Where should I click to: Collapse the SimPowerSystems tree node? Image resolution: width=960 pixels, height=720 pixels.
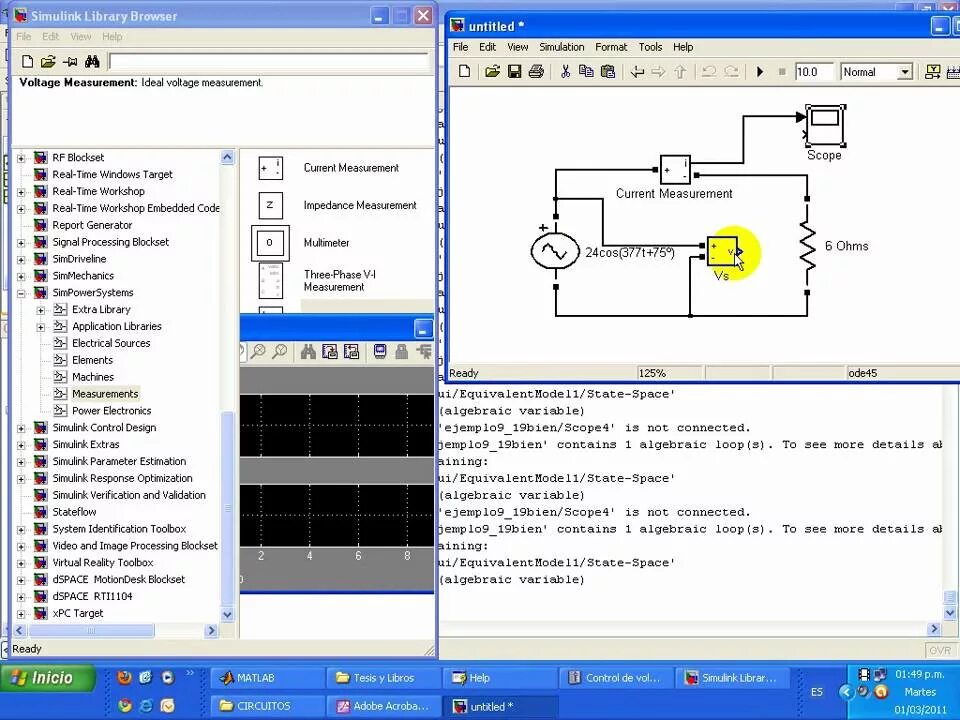[x=21, y=293]
